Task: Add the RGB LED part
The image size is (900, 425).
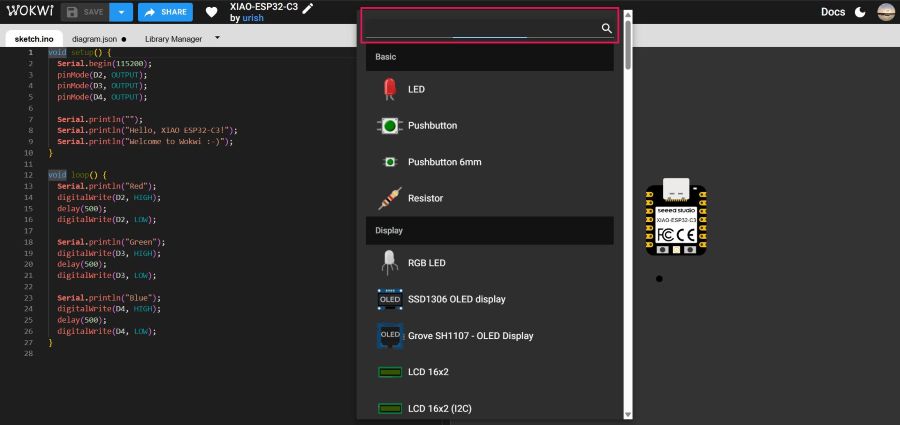Action: [490, 263]
